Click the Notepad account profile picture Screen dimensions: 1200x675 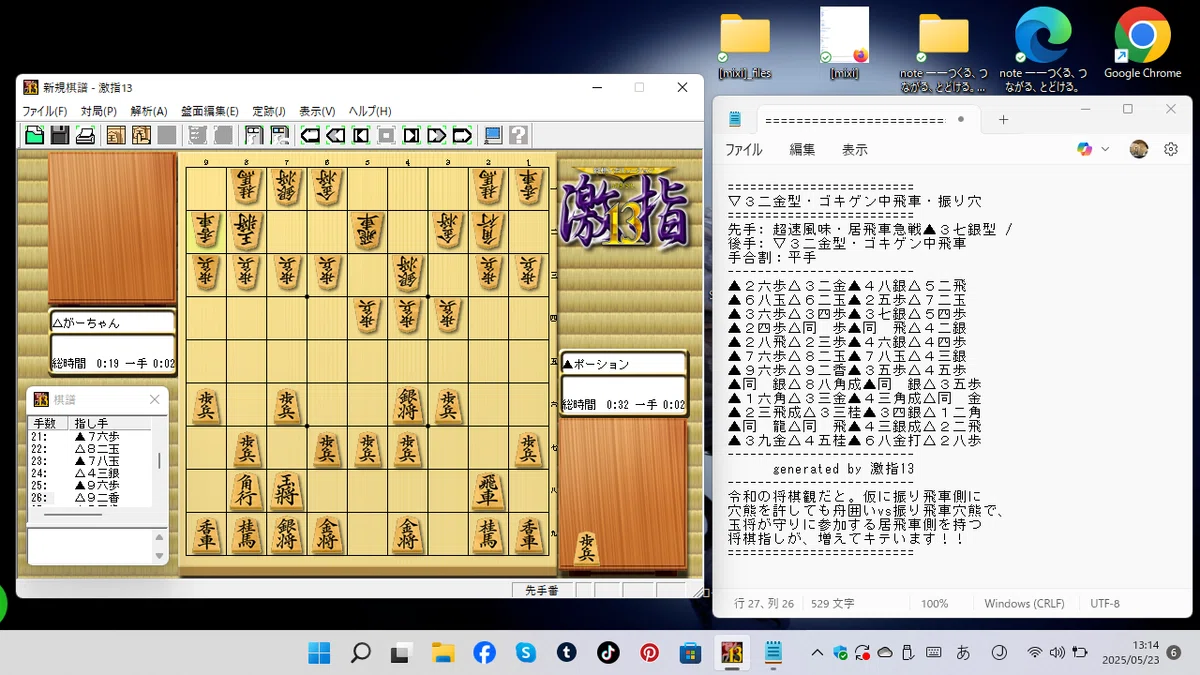pyautogui.click(x=1139, y=149)
